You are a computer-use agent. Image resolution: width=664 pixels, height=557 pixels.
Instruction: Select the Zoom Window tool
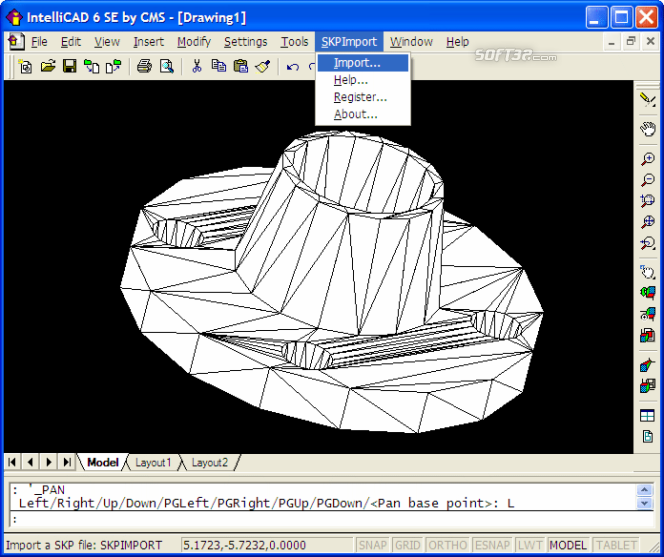tap(647, 200)
